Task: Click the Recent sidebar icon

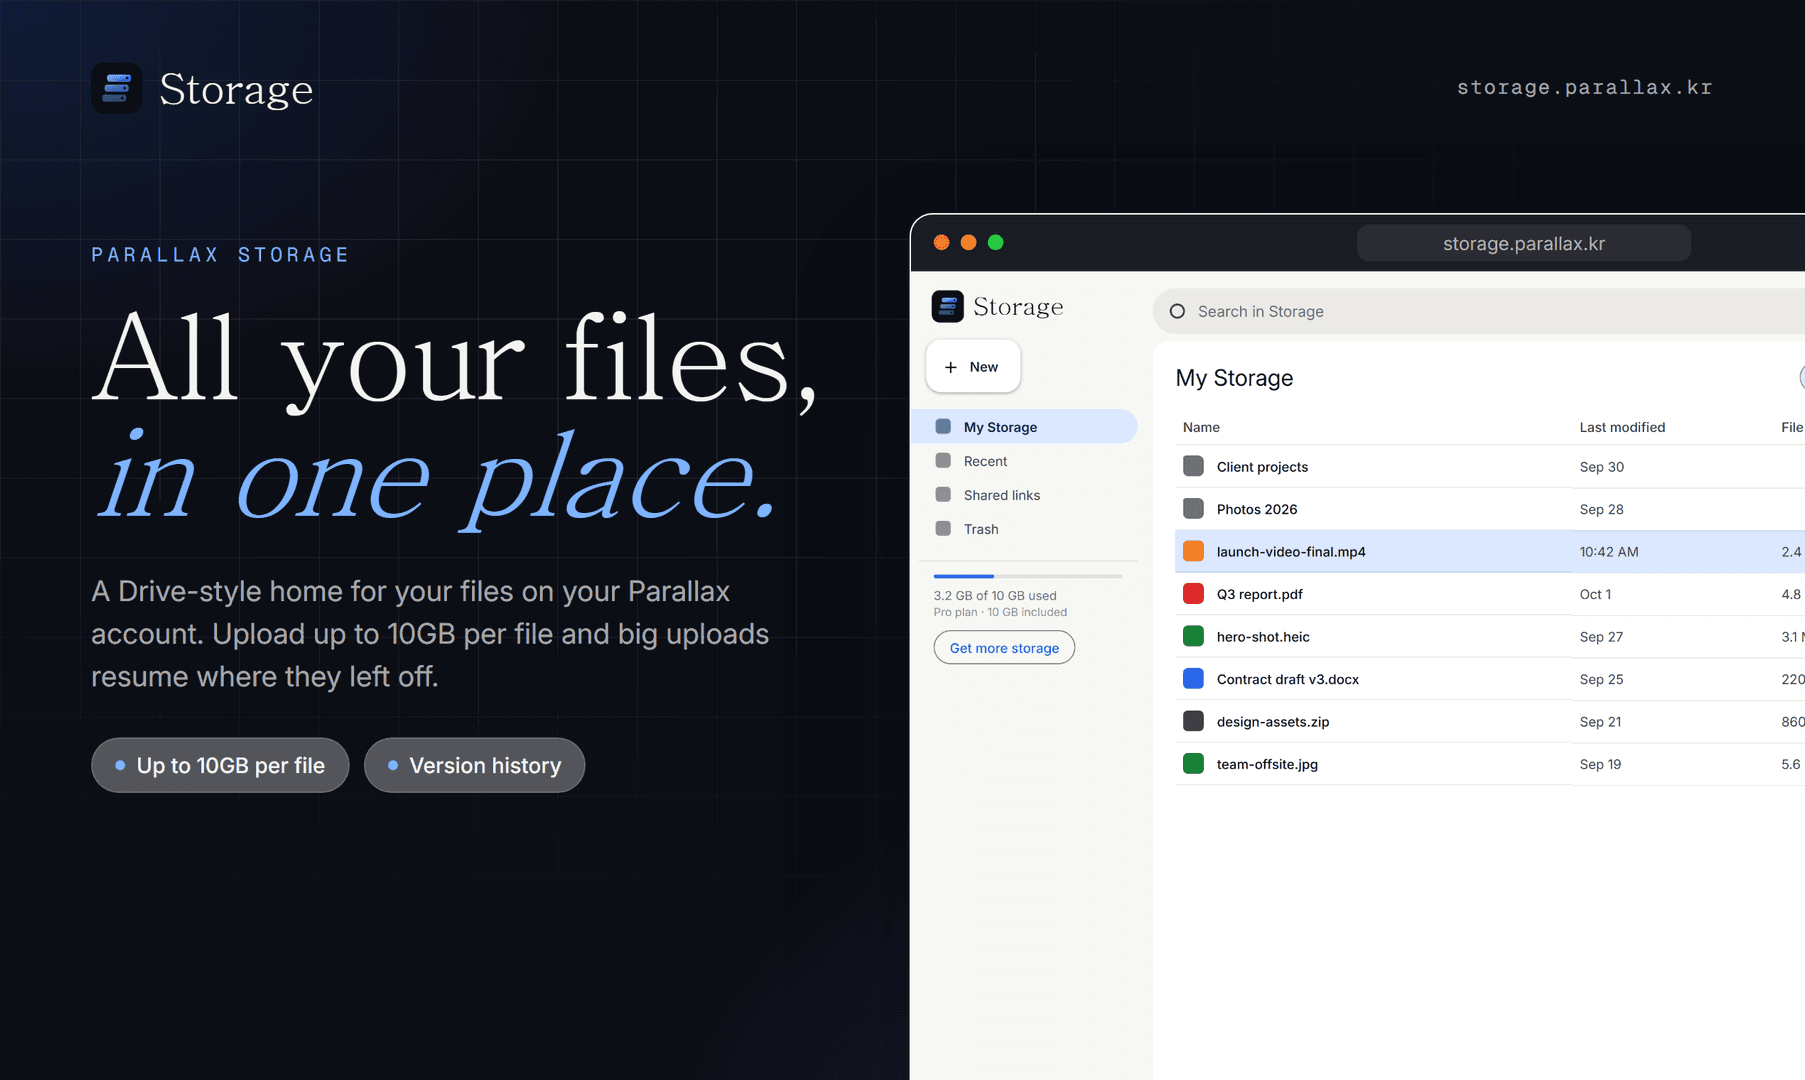Action: click(943, 461)
